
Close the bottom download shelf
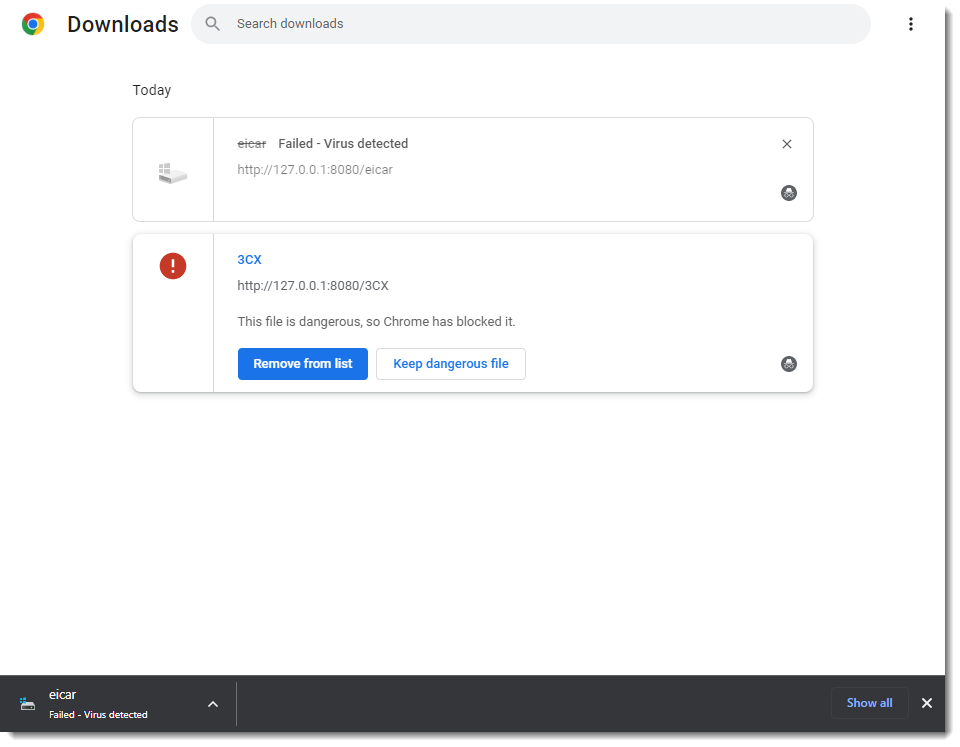(x=927, y=703)
